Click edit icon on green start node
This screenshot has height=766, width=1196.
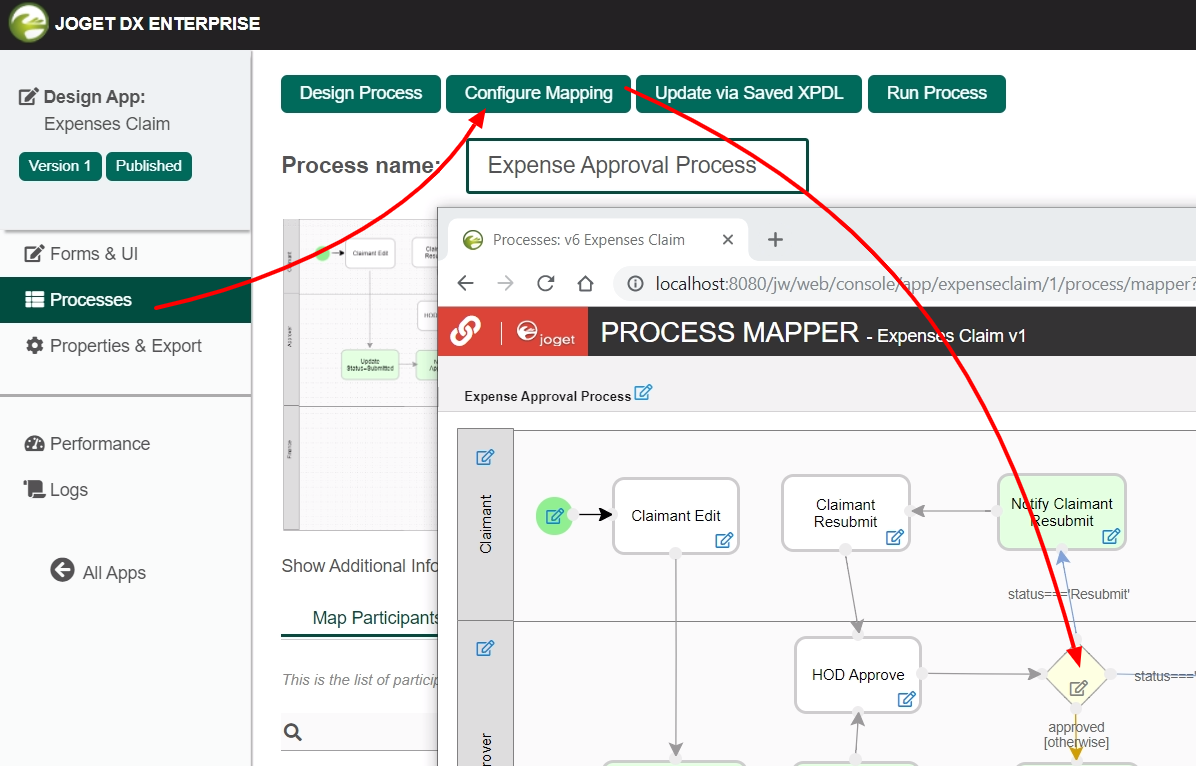555,516
